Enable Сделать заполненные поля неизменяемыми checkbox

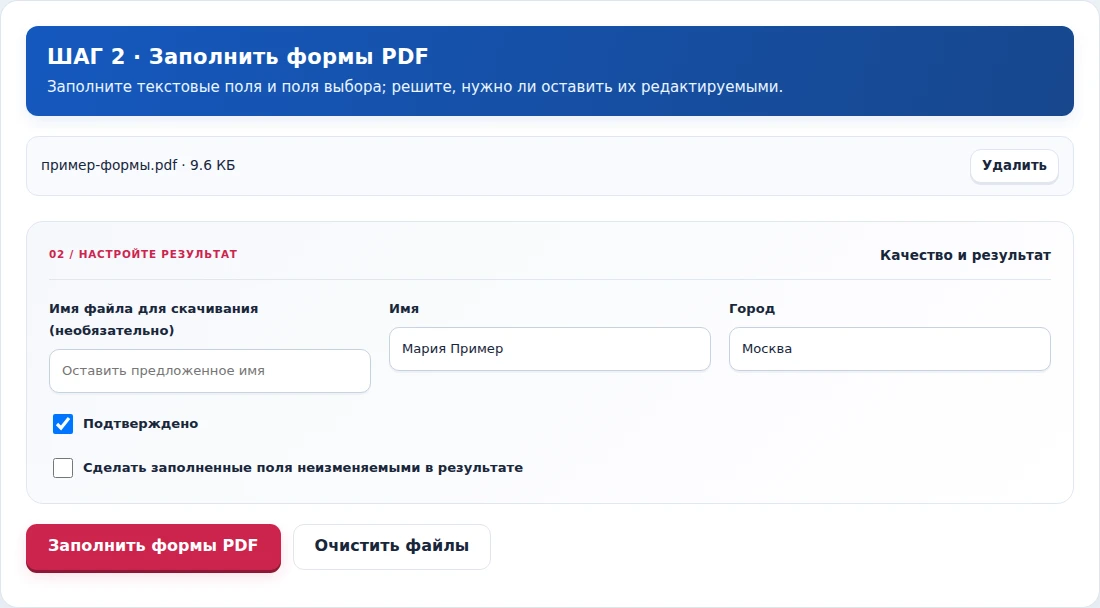63,468
